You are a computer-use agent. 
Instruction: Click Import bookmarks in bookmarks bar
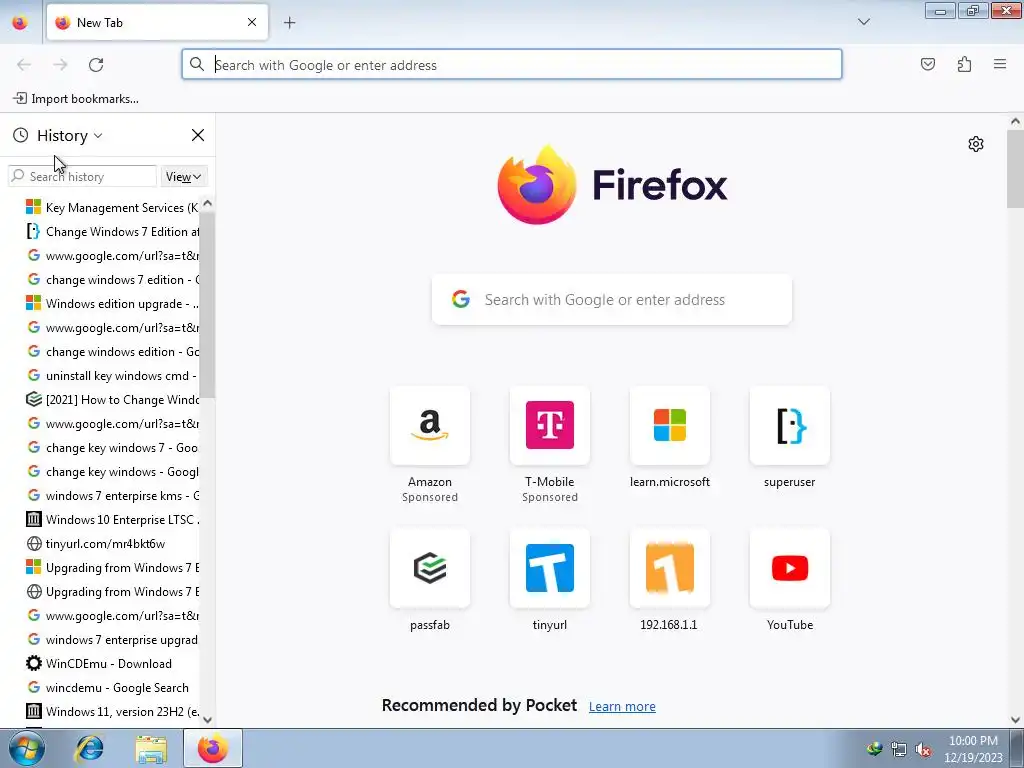click(x=76, y=99)
